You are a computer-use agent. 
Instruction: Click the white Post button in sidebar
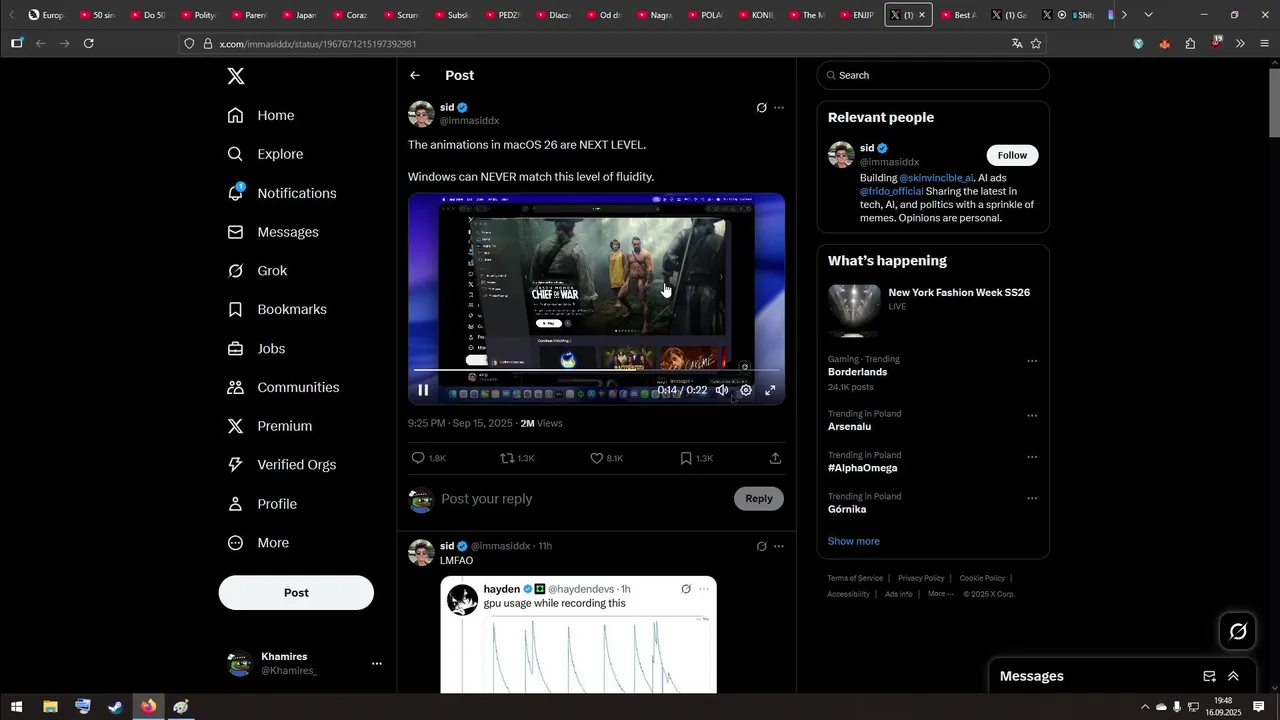296,593
